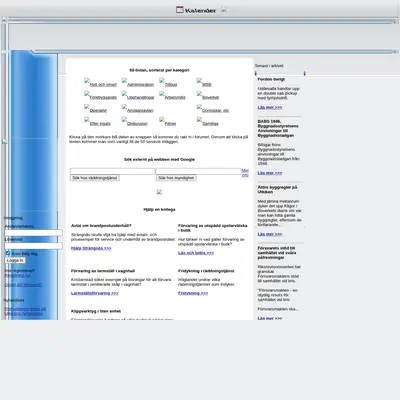Click the icon beside Operativt
Screen dimensions: 400x400
pyautogui.click(x=87, y=107)
